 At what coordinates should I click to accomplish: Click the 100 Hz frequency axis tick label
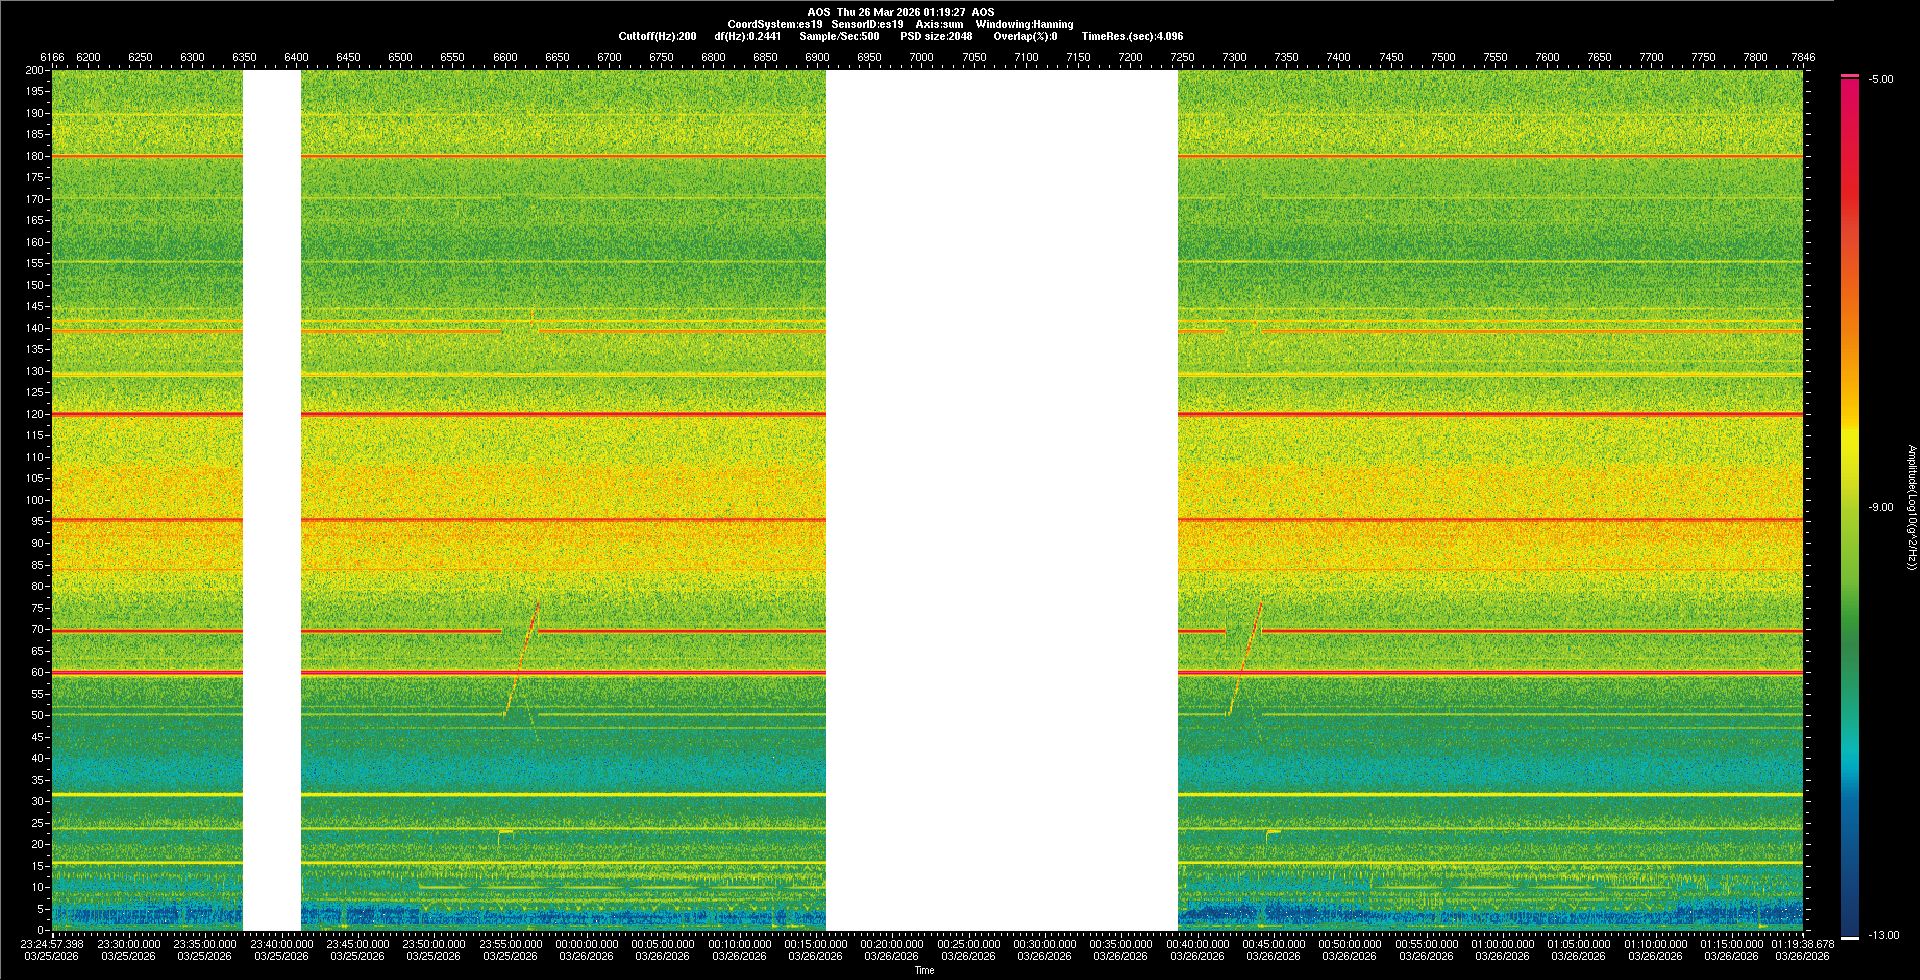point(34,500)
